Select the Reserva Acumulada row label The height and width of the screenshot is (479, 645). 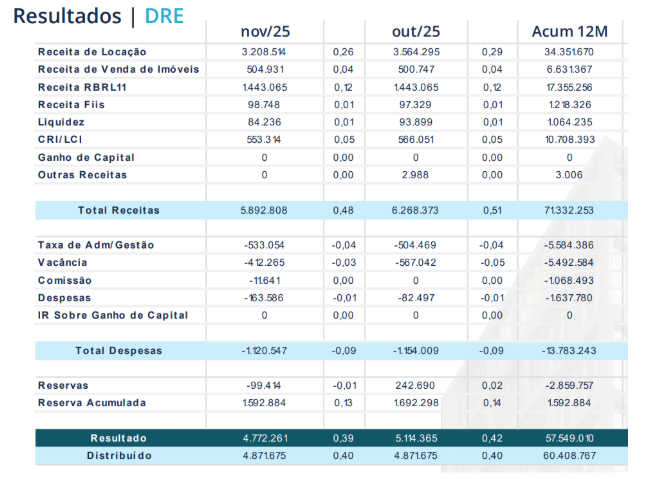[x=91, y=403]
